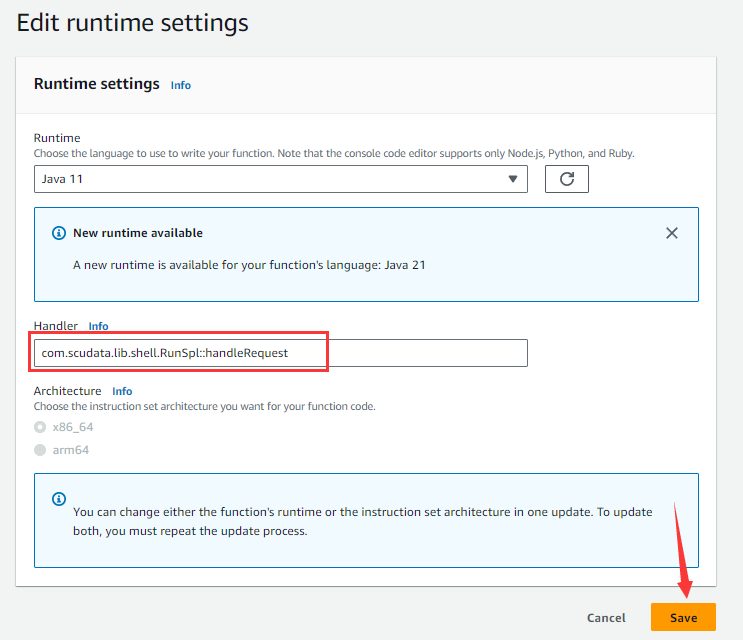Dismiss the New runtime available notice
This screenshot has height=640, width=743.
[672, 233]
